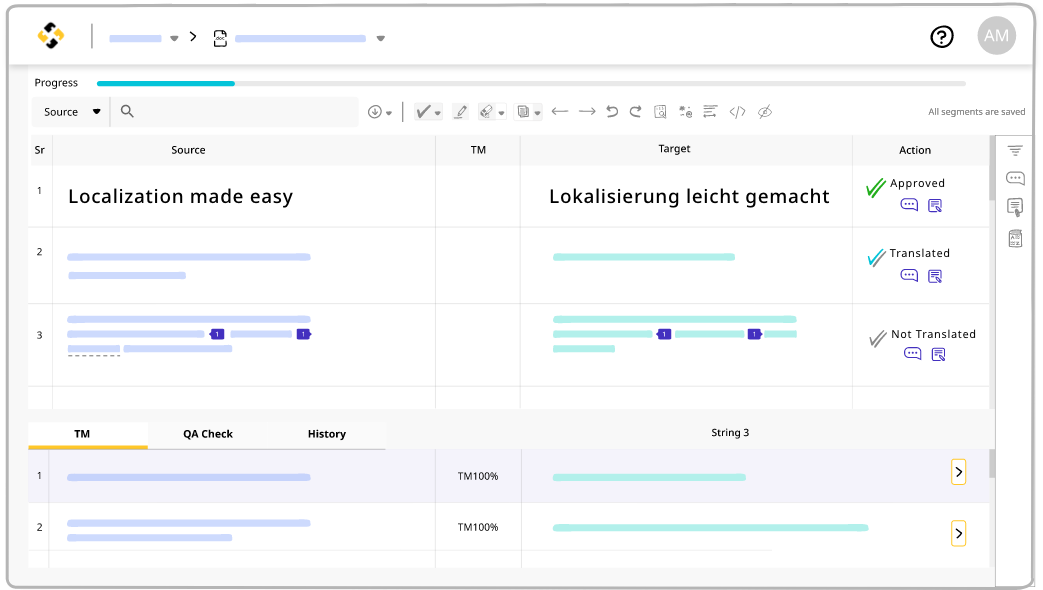Open the History tab
1043x590 pixels.
[x=326, y=433]
